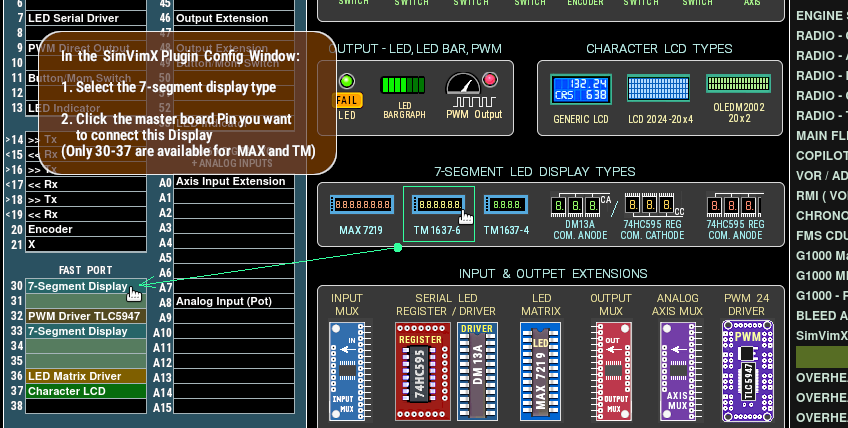The width and height of the screenshot is (848, 428).
Task: Click pin A8 Analog Input (Pot)
Action: (235, 301)
